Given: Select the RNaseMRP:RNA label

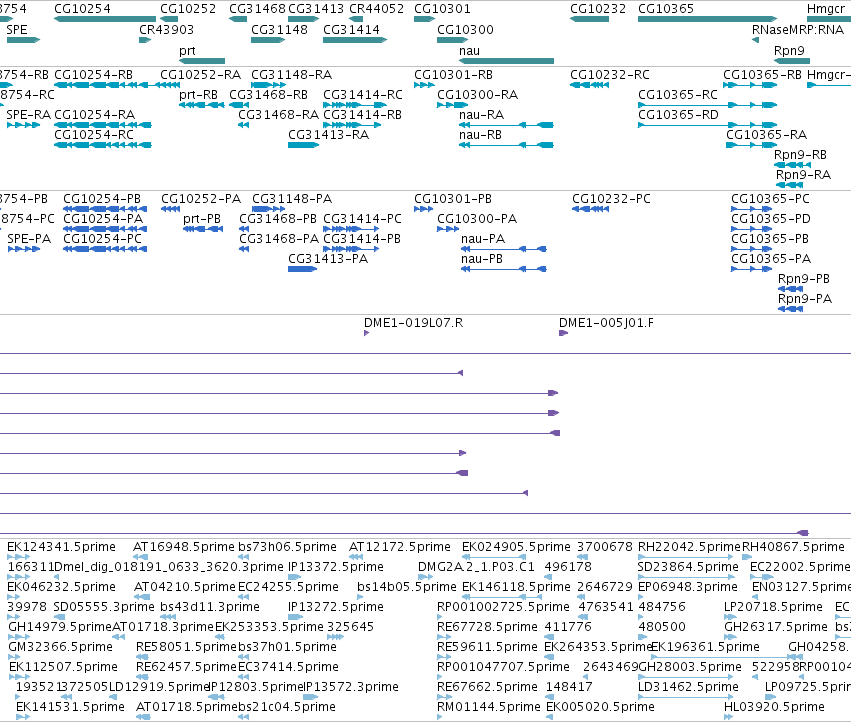Looking at the screenshot, I should click(x=798, y=29).
